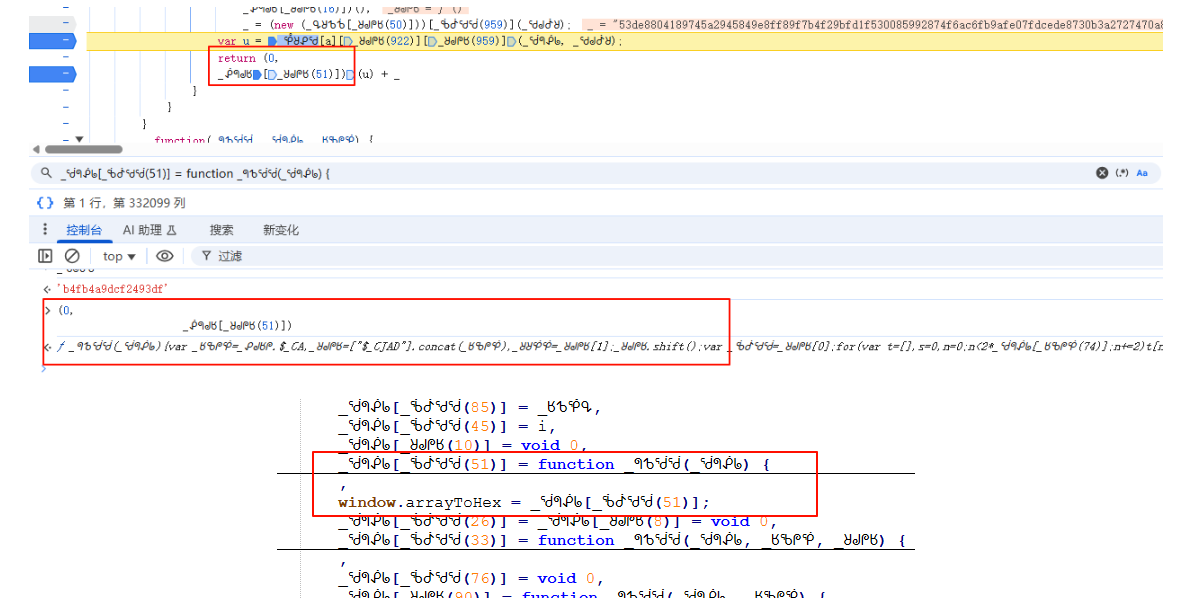The height and width of the screenshot is (608, 1182).
Task: Click the line ending '(85)] = _' in the snippet
Action: pos(470,408)
